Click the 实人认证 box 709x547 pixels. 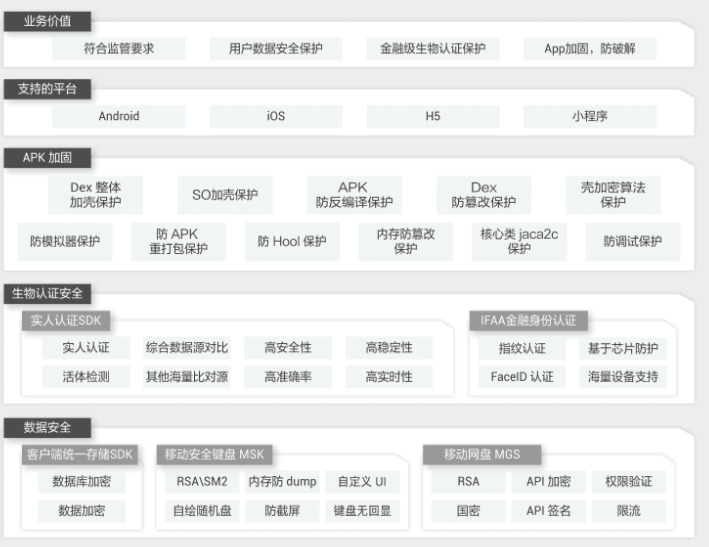tap(86, 348)
